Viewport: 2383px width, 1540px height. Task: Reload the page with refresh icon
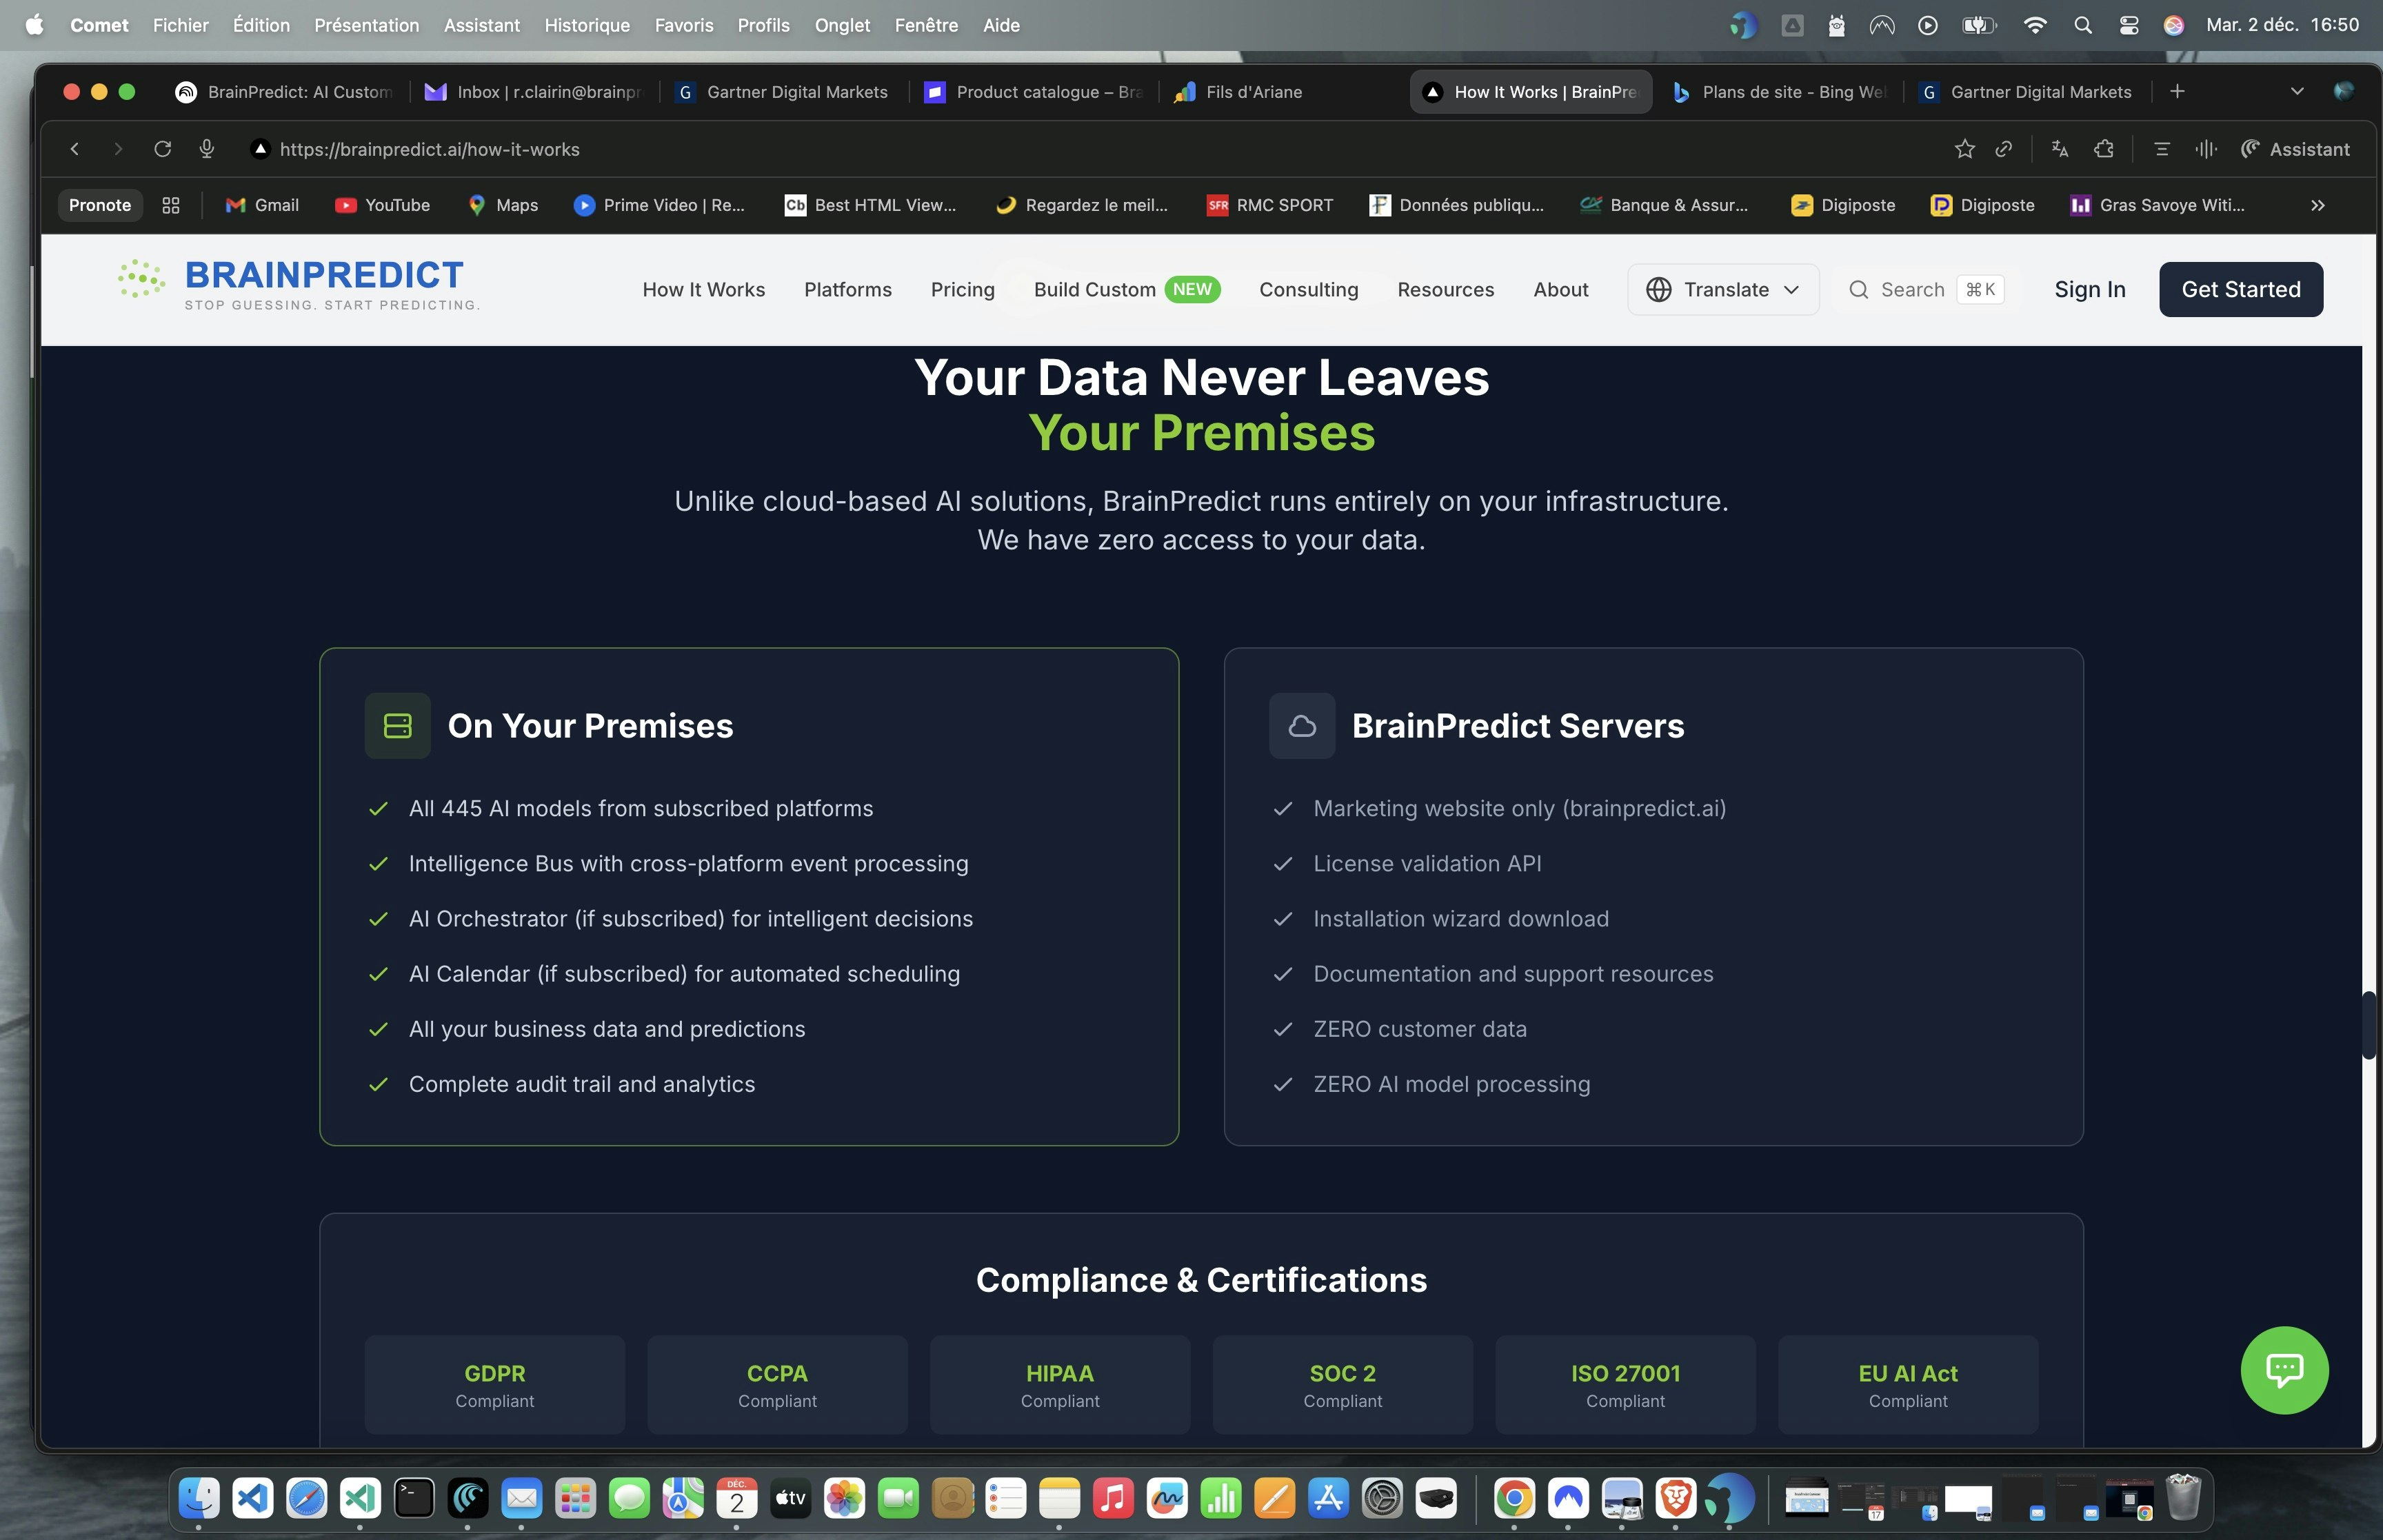tap(162, 149)
